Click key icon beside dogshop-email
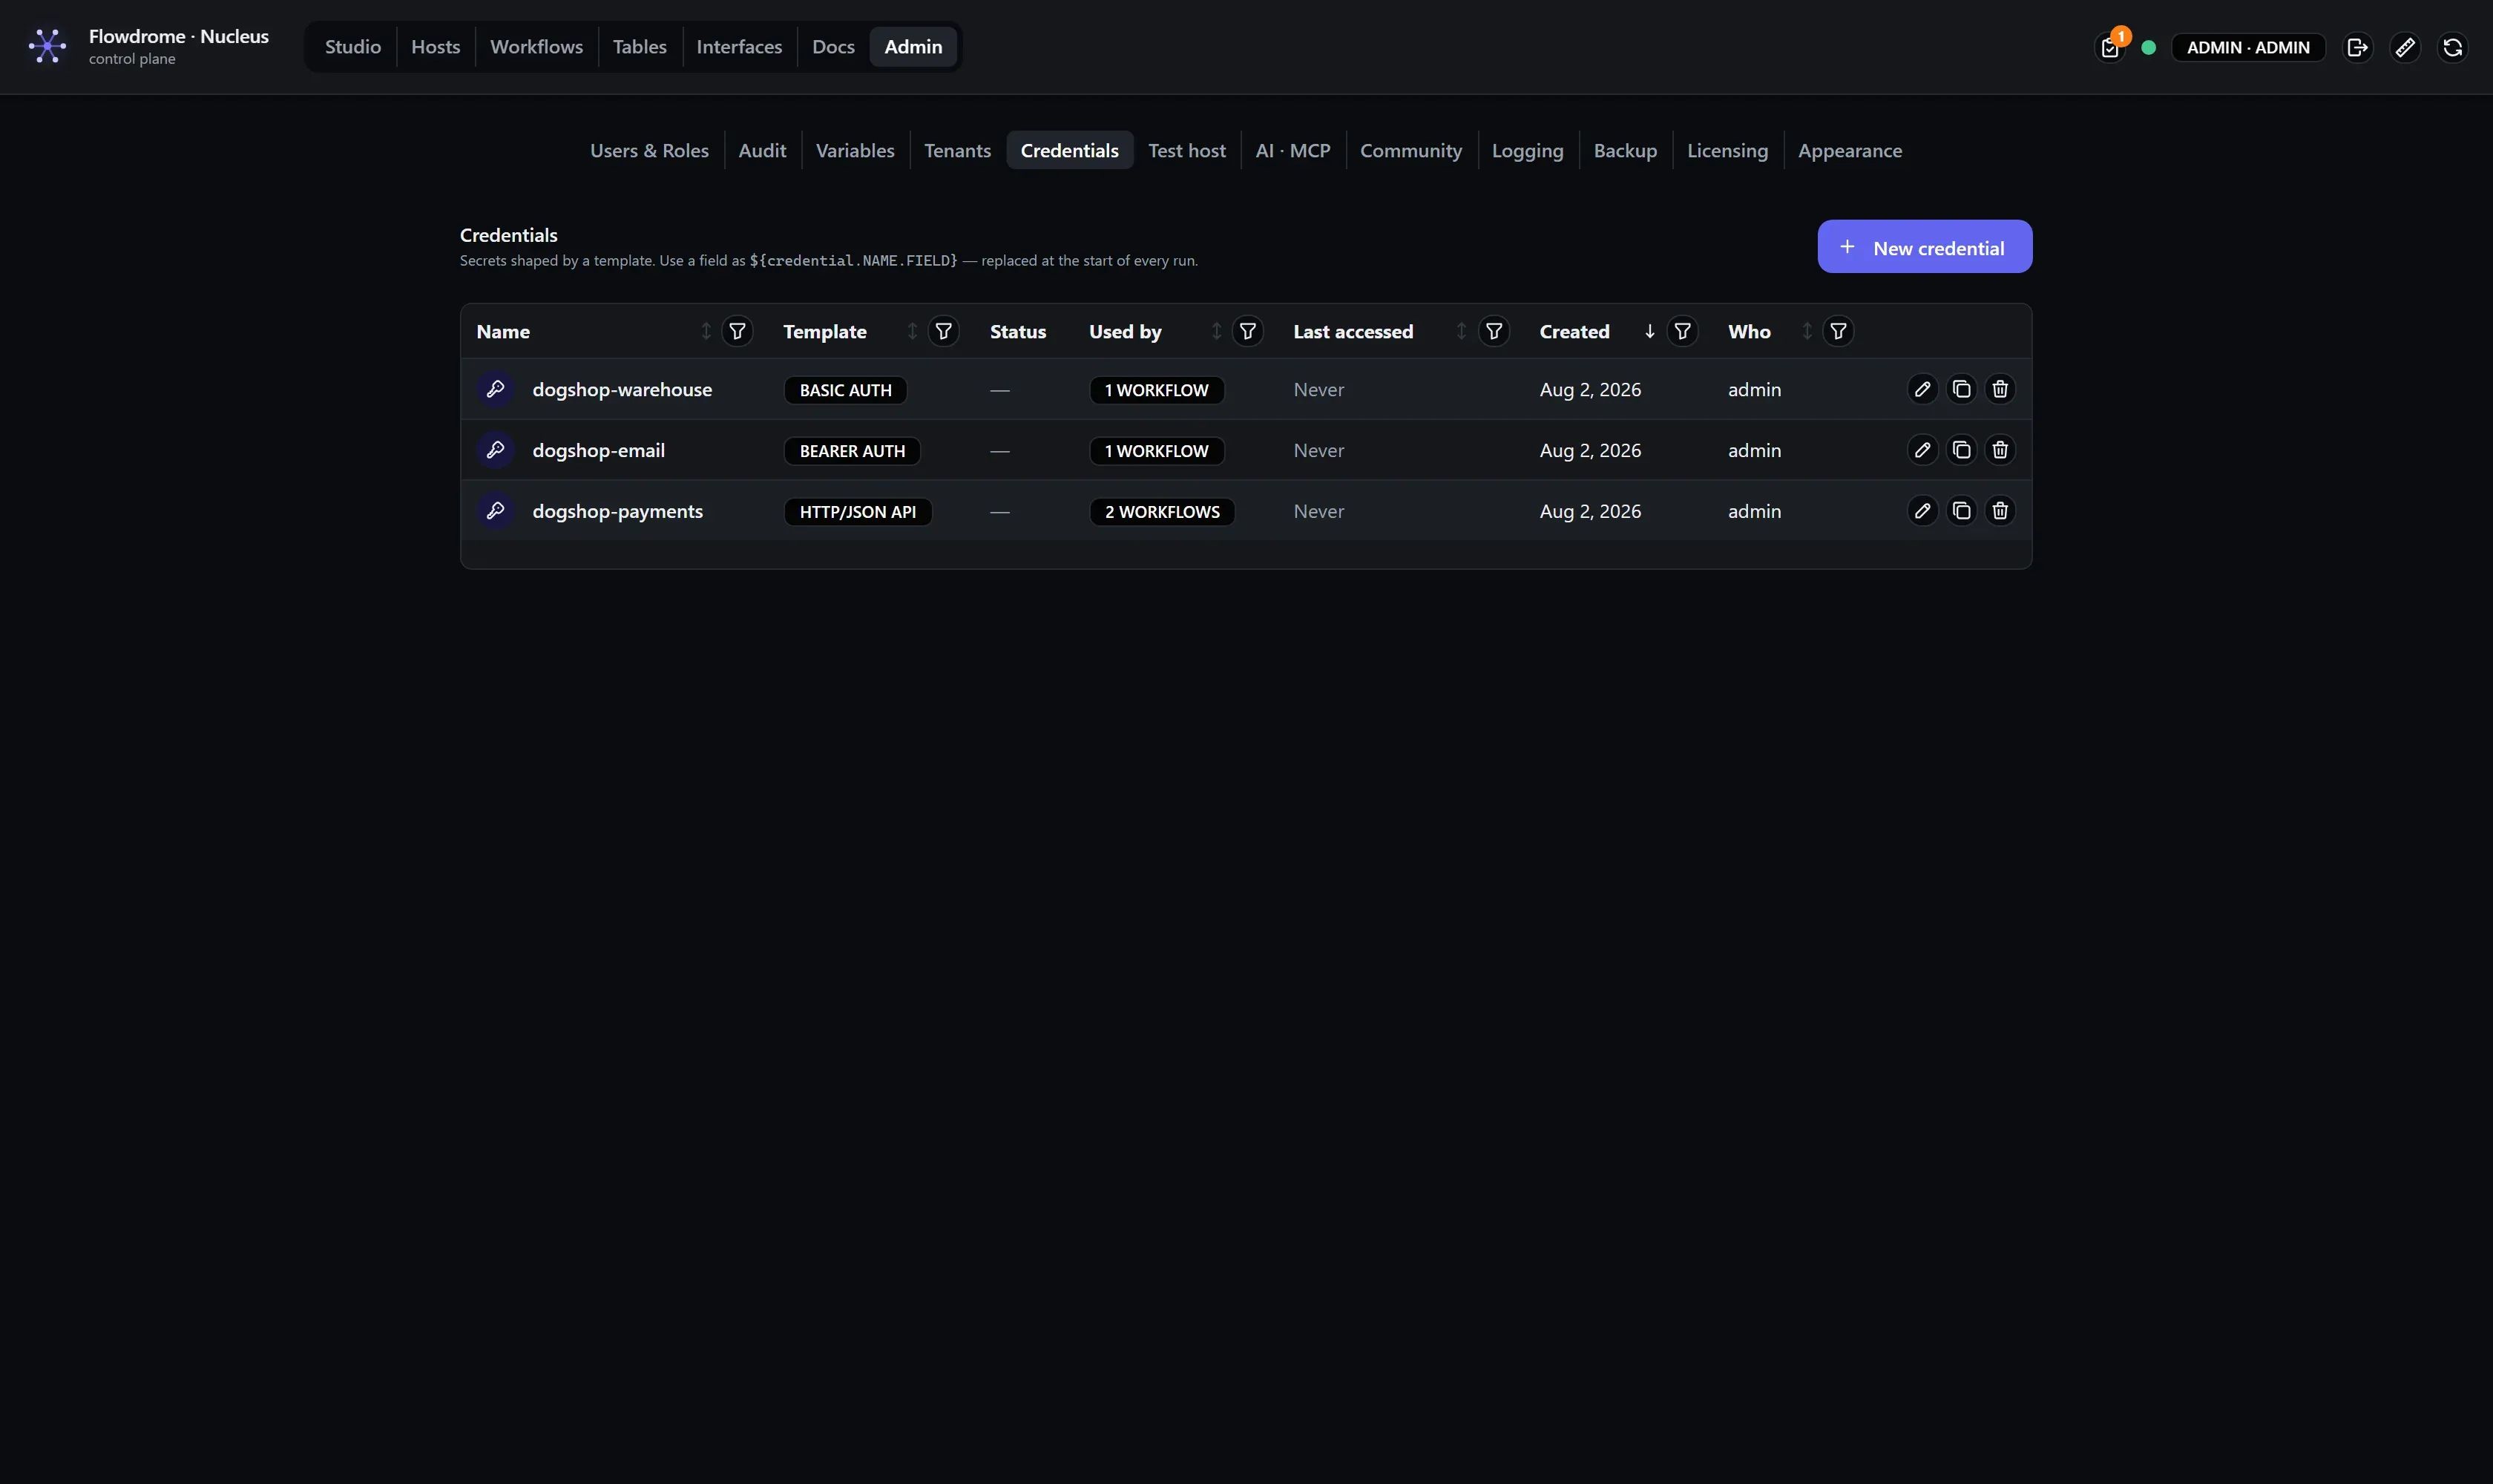The image size is (2493, 1484). tap(495, 450)
